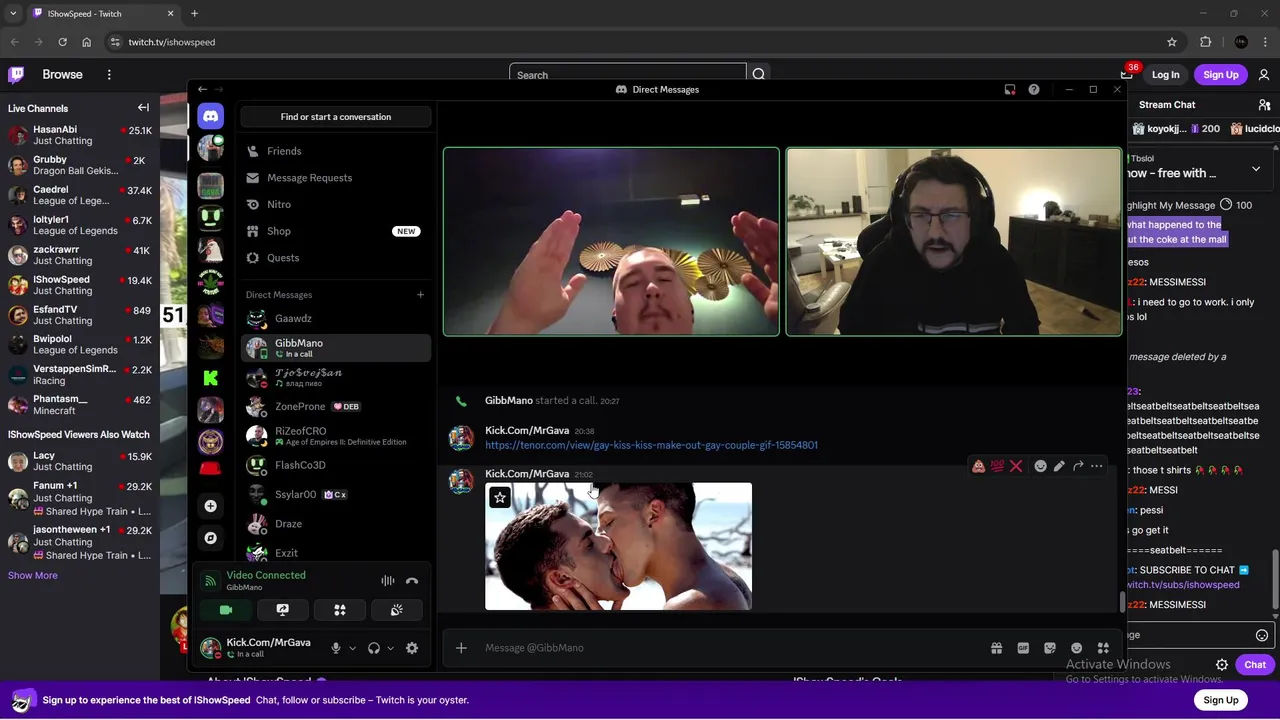The height and width of the screenshot is (720, 1280).
Task: Expand the stream chat pinned message chevron
Action: [1256, 169]
